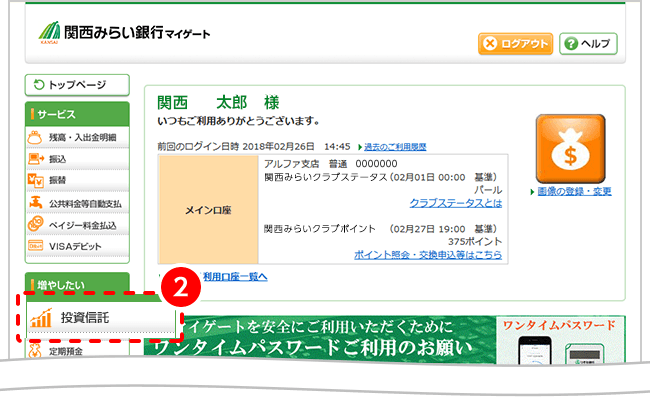Screen dimensions: 650x397
Task: Open VISAデビット menu item
Action: point(77,246)
